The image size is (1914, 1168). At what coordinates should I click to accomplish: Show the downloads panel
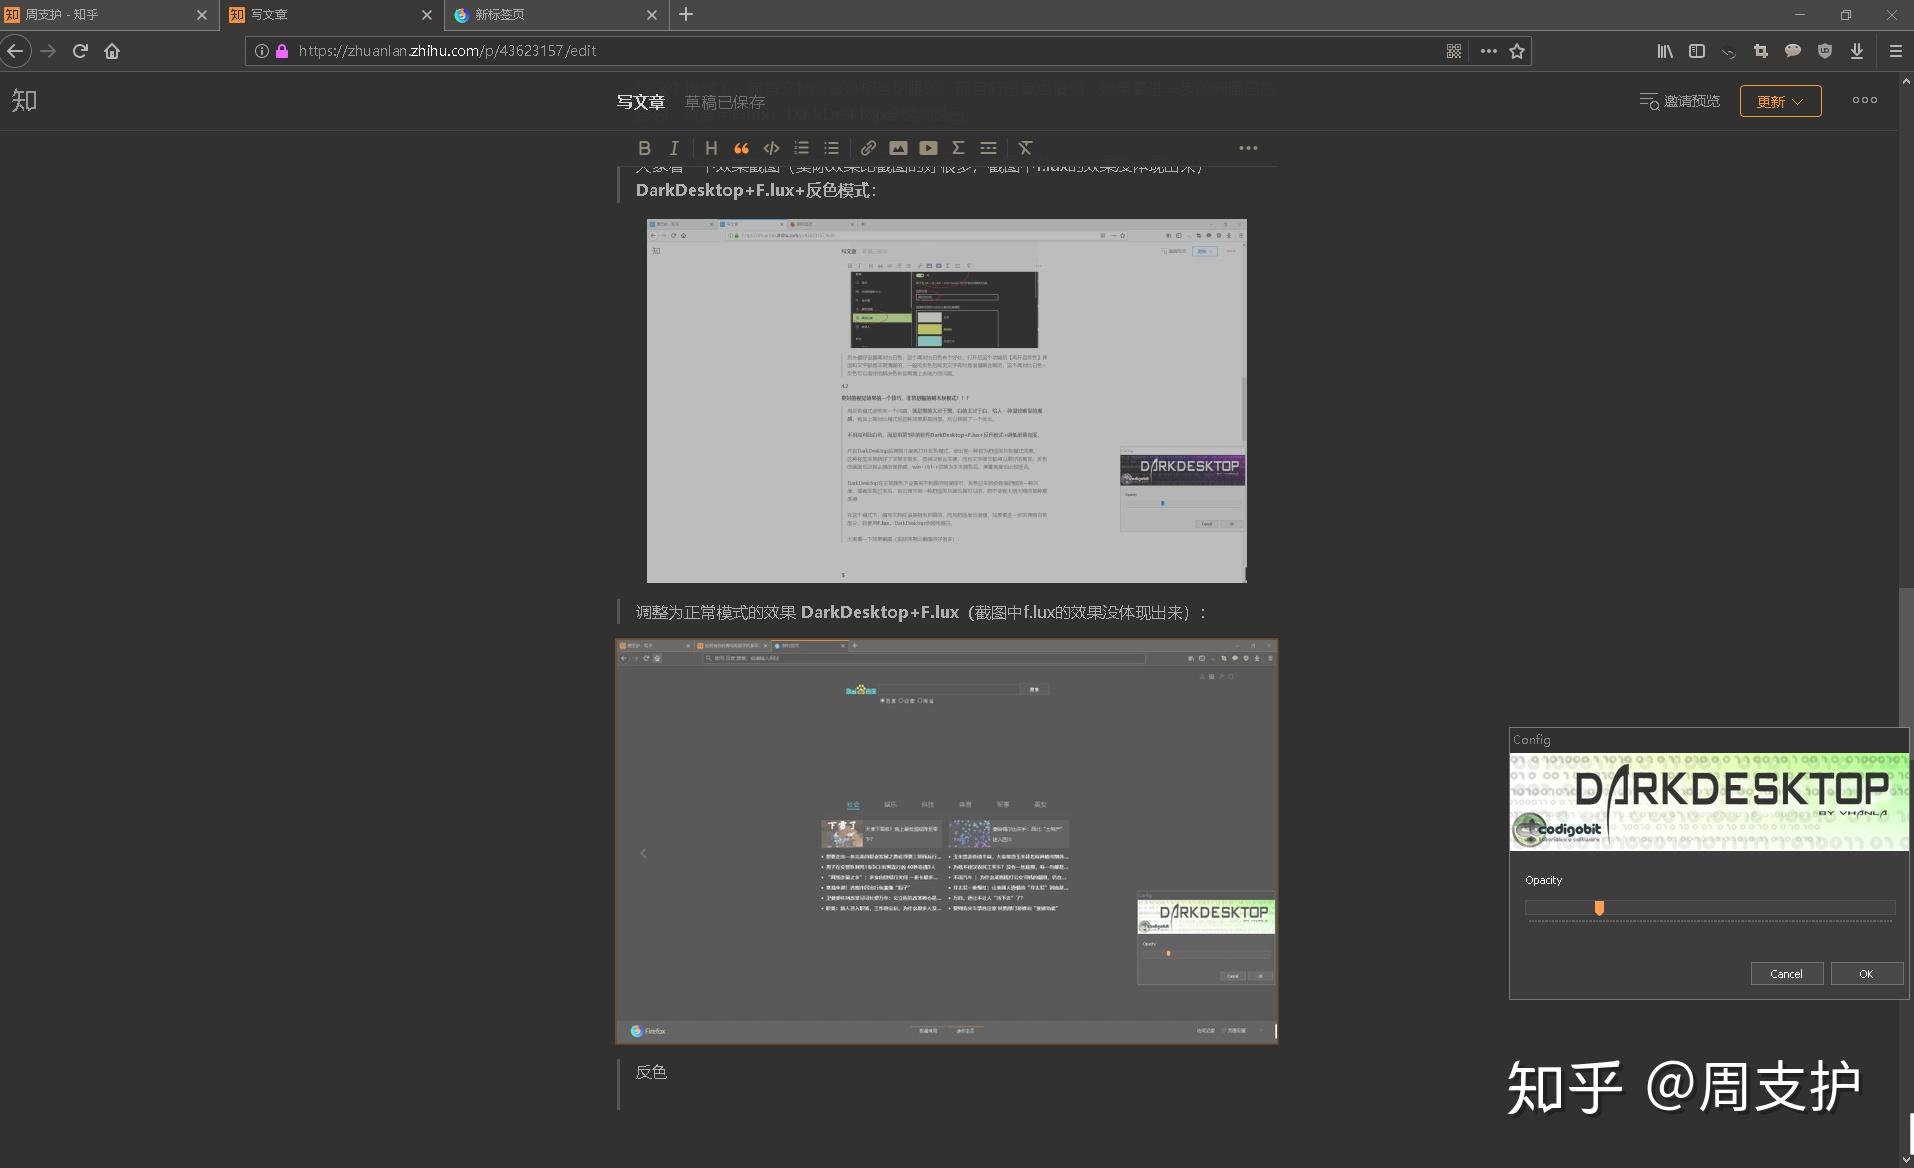coord(1857,51)
